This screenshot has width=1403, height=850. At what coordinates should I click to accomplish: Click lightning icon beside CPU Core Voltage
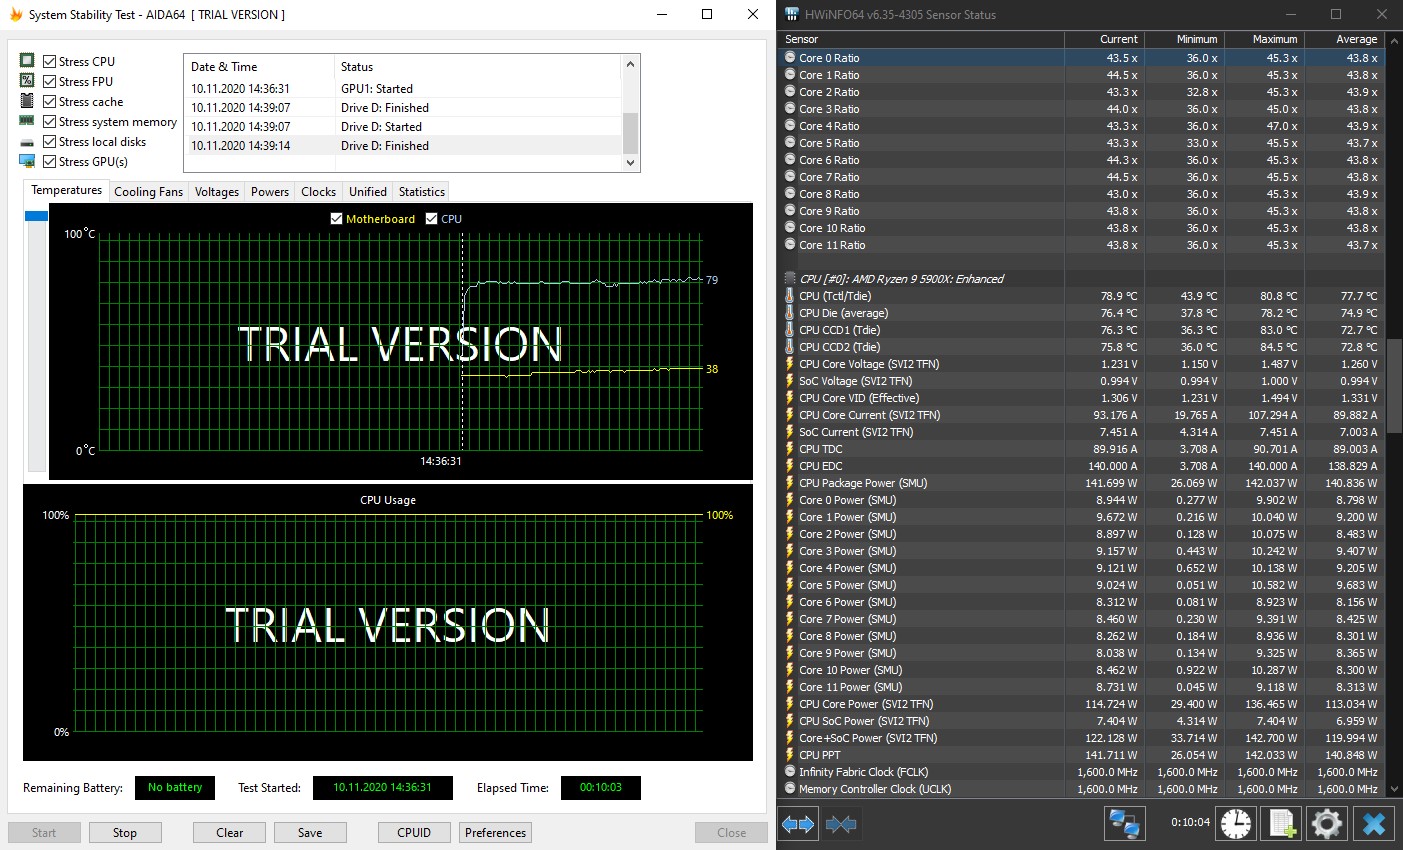pos(790,364)
